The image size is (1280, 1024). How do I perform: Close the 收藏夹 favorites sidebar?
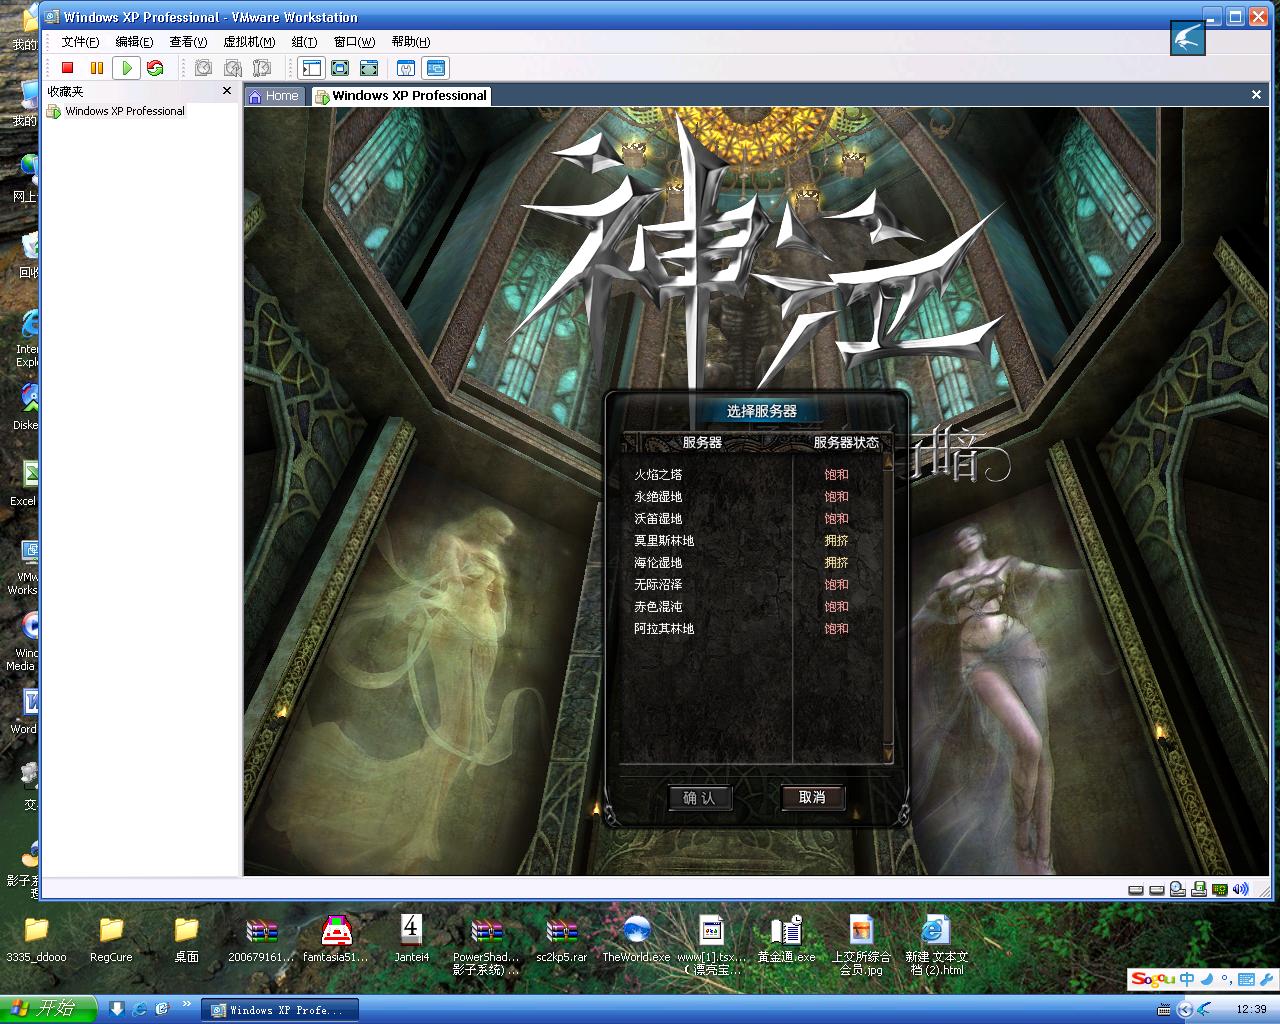point(227,91)
